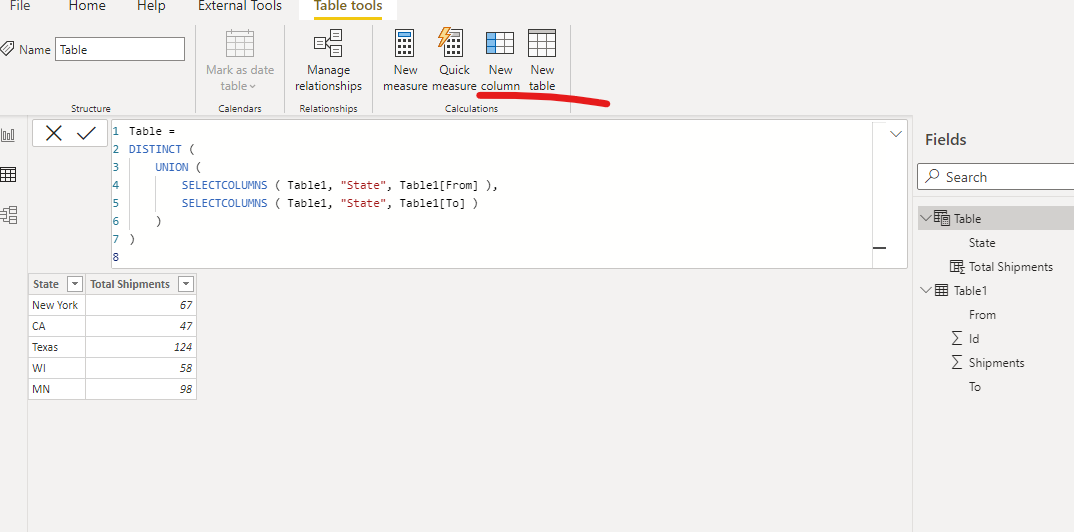Click Total Shipments calculated column icon
The width and height of the screenshot is (1074, 532).
click(957, 266)
